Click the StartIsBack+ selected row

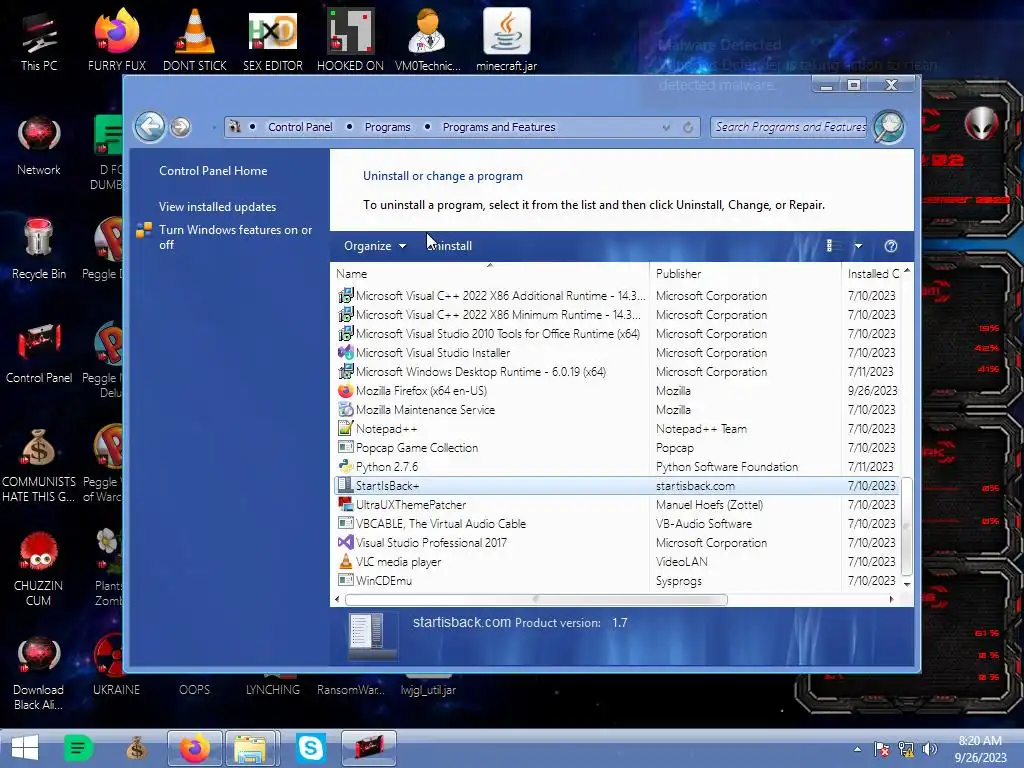click(616, 486)
